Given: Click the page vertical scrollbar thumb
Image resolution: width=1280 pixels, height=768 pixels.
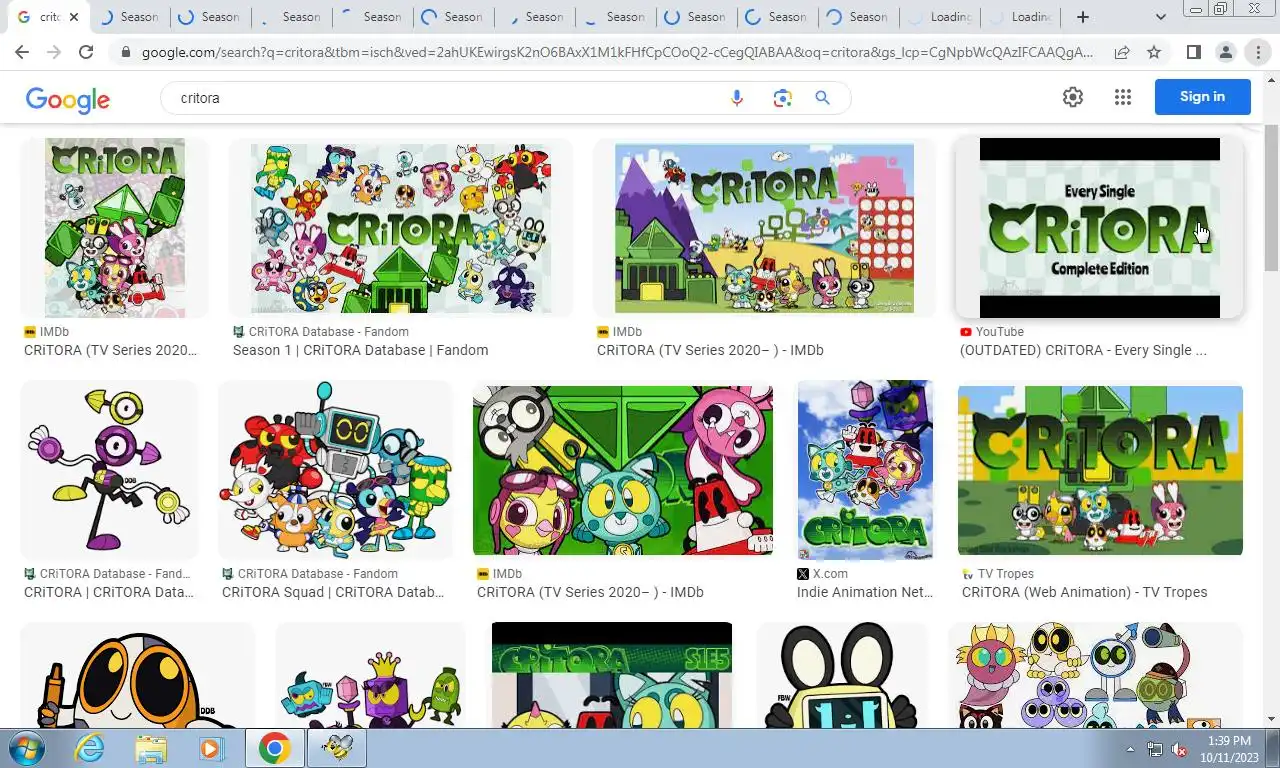Looking at the screenshot, I should point(1271,197).
